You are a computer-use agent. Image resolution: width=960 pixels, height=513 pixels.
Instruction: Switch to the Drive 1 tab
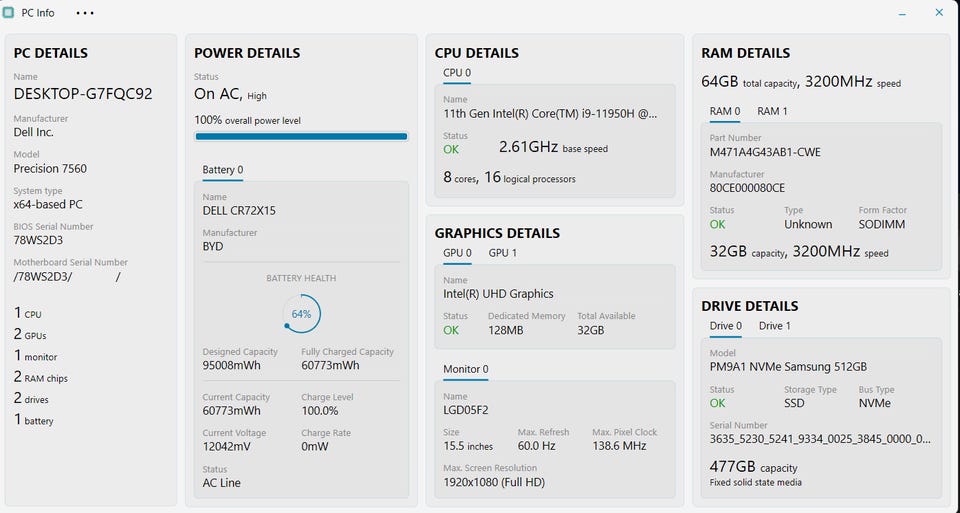pos(774,326)
